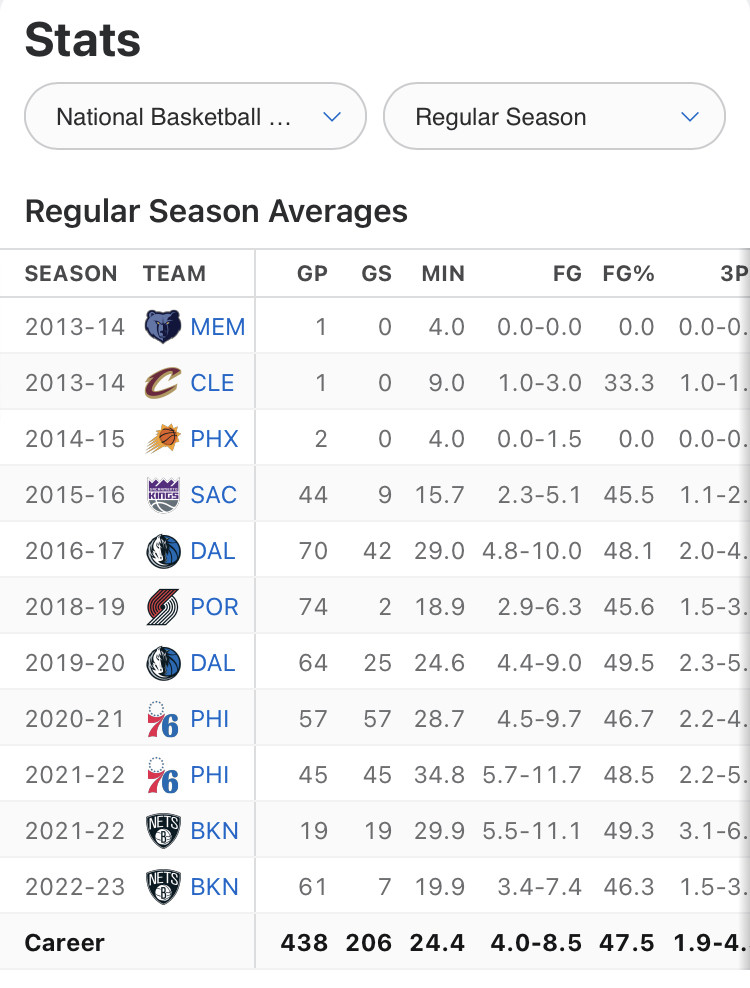Click the Memphis Grizzlies team logo
The image size is (750, 988).
click(x=163, y=326)
